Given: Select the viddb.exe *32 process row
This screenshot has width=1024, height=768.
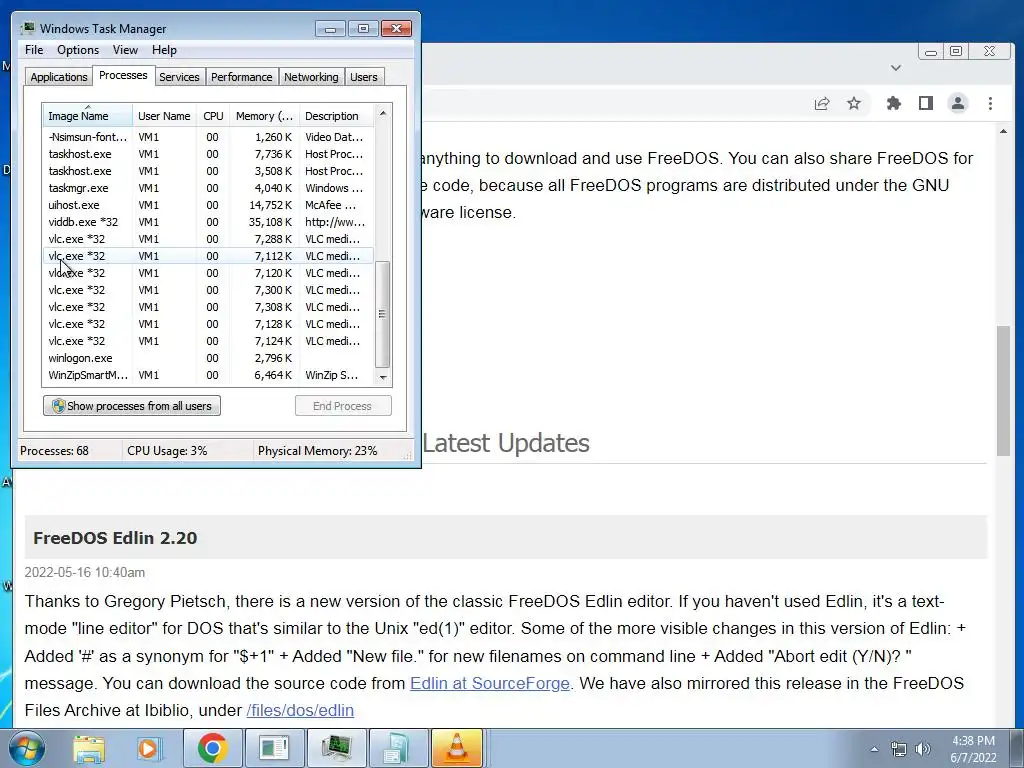Looking at the screenshot, I should tap(209, 222).
